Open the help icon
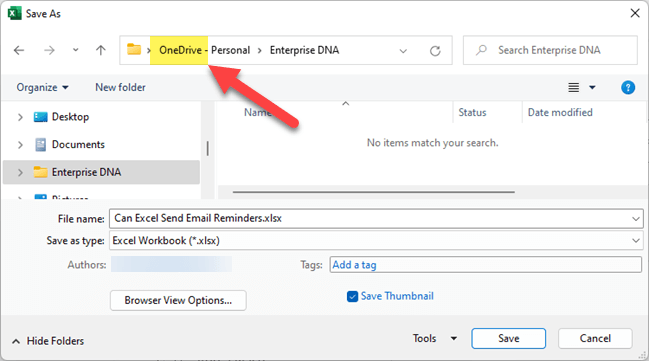Viewport: 649px width, 361px height. 628,87
